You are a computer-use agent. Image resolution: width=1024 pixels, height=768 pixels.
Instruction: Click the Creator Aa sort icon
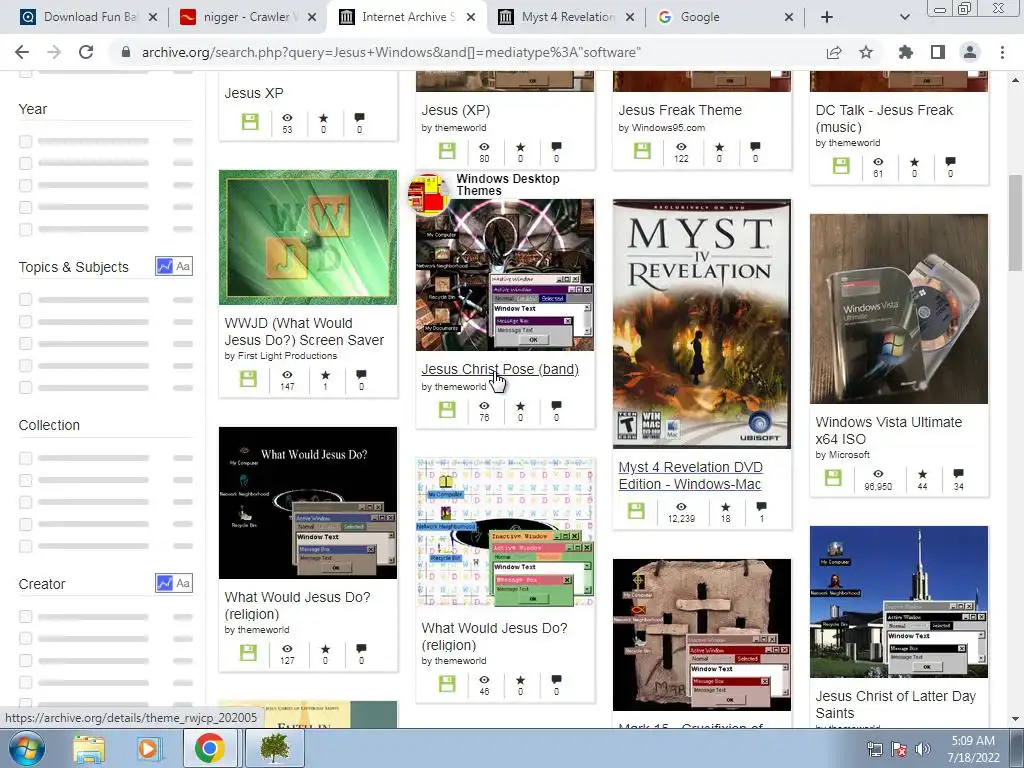point(184,583)
